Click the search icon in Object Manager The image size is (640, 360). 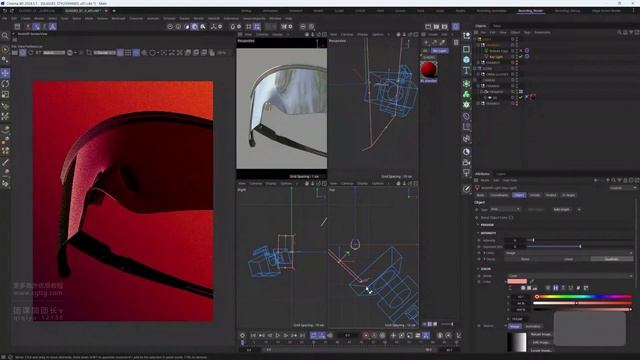[619, 32]
